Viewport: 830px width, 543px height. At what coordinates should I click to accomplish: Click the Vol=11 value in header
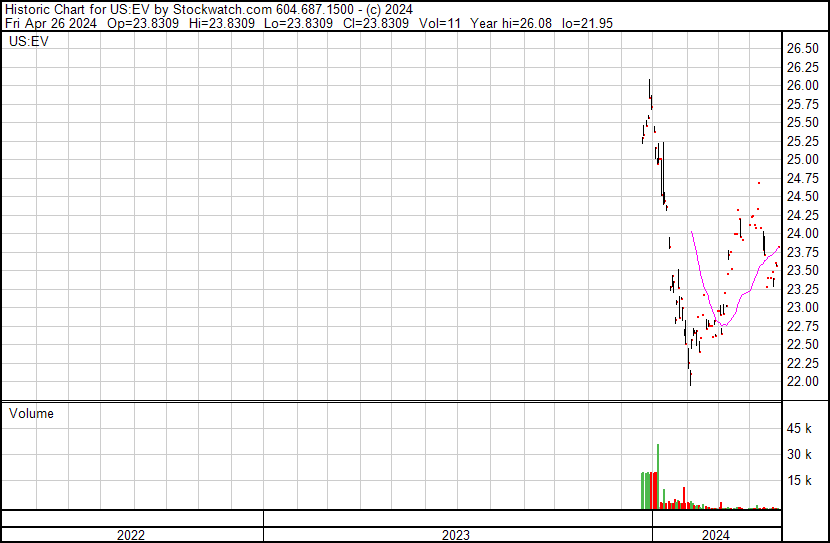click(440, 24)
